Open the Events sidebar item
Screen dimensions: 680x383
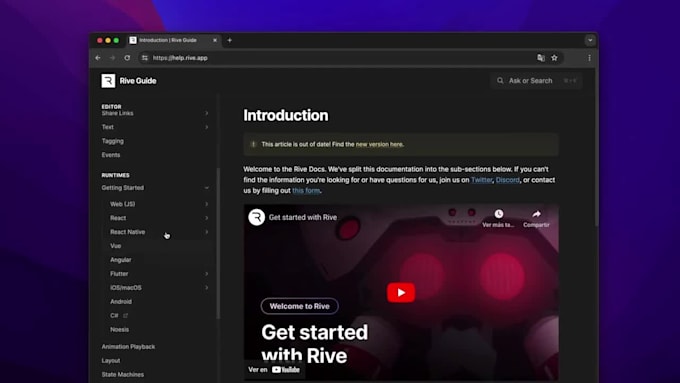tap(111, 155)
